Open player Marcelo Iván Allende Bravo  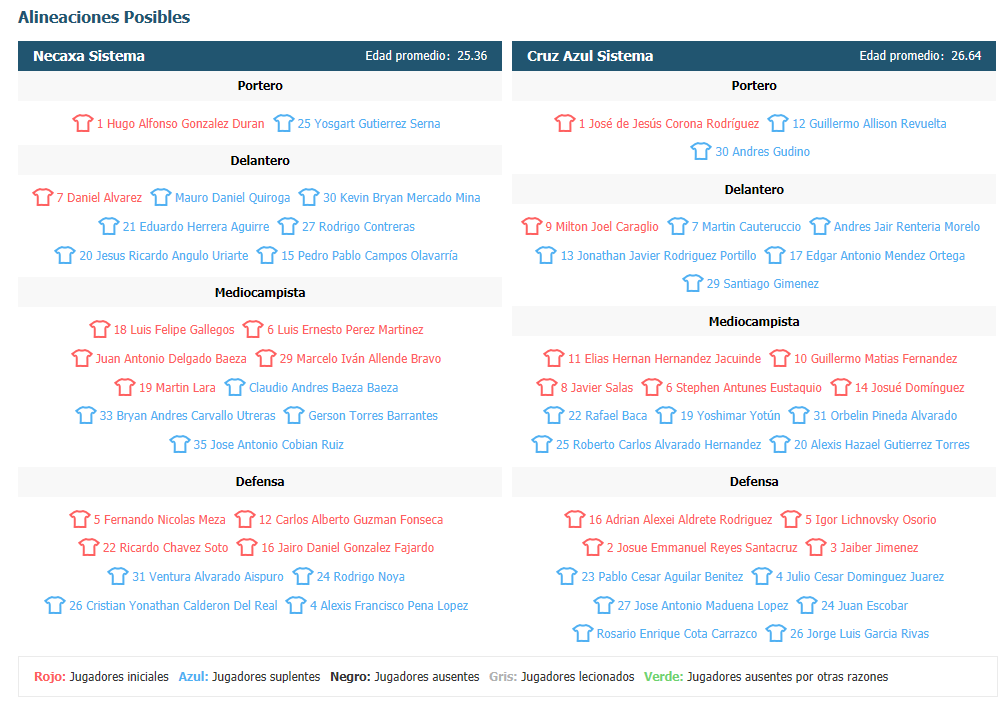(360, 358)
